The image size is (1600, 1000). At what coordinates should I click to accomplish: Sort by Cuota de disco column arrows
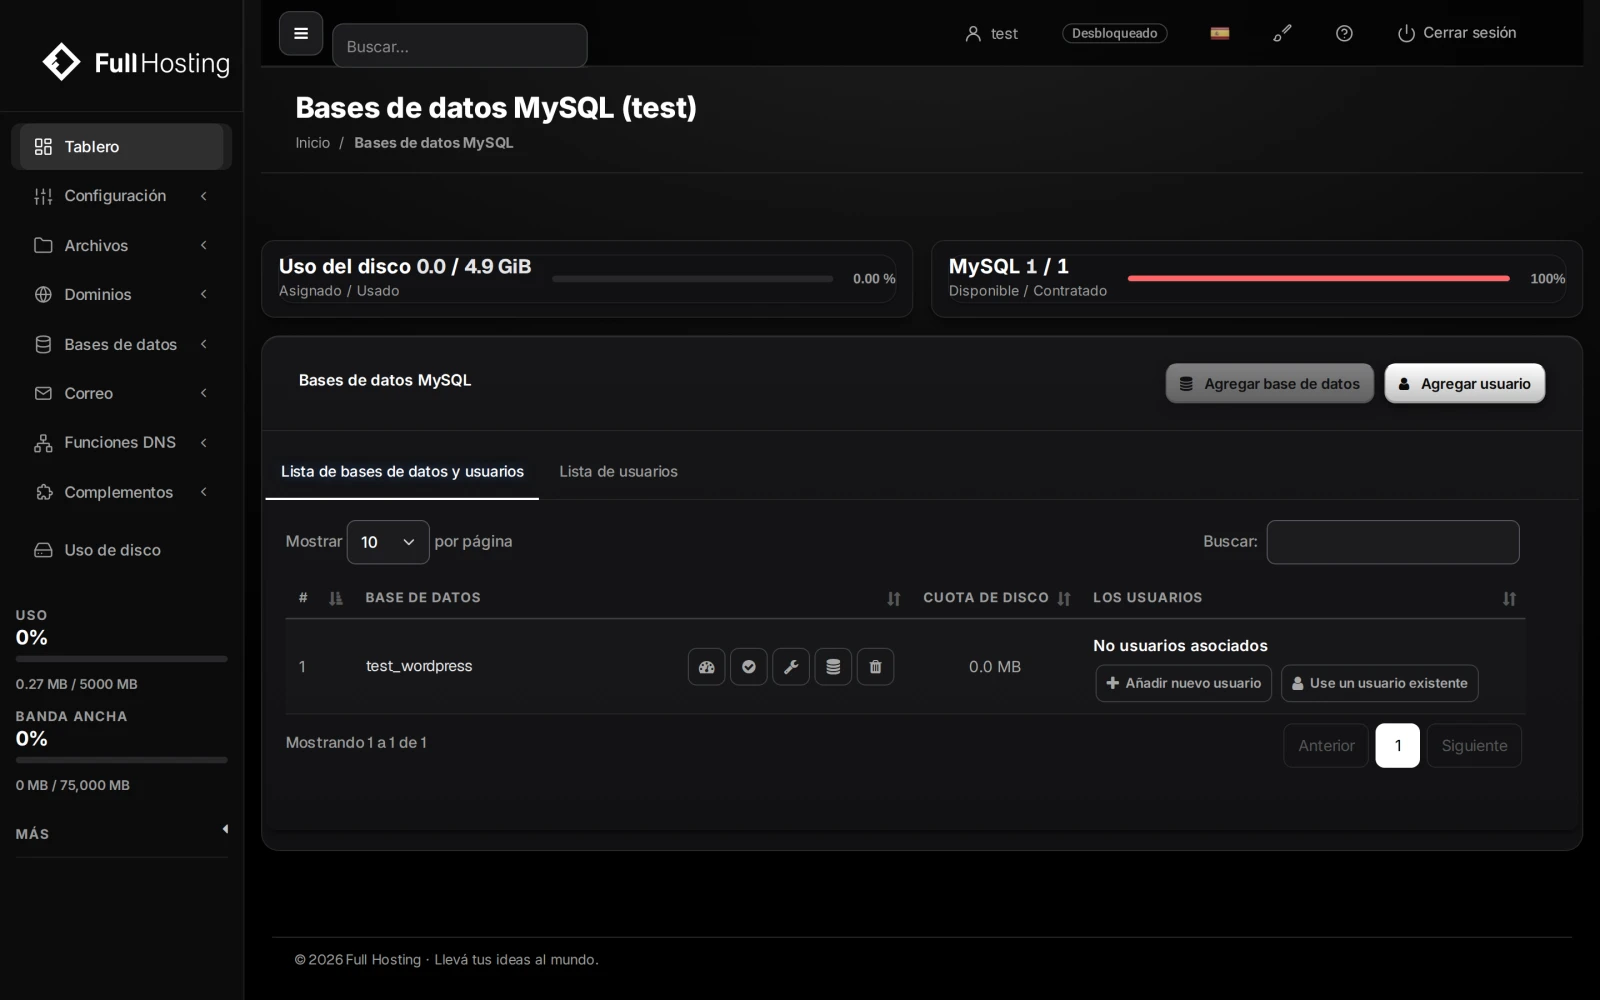coord(1064,598)
